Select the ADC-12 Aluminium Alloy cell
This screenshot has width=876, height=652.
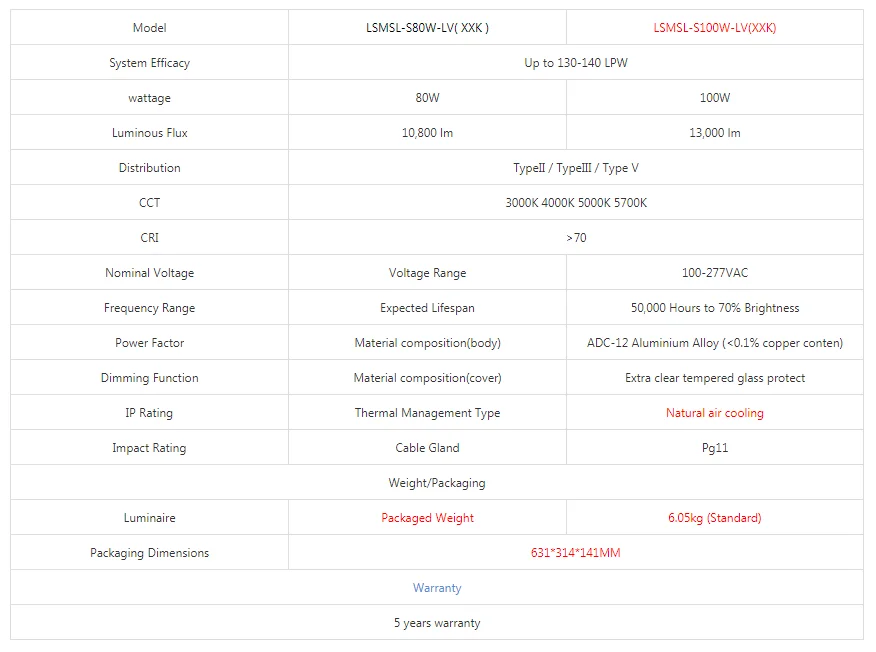[x=714, y=343]
